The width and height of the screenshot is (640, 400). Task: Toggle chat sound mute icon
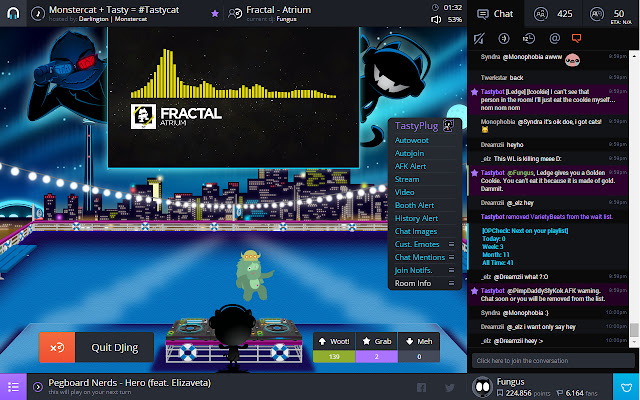(x=479, y=38)
